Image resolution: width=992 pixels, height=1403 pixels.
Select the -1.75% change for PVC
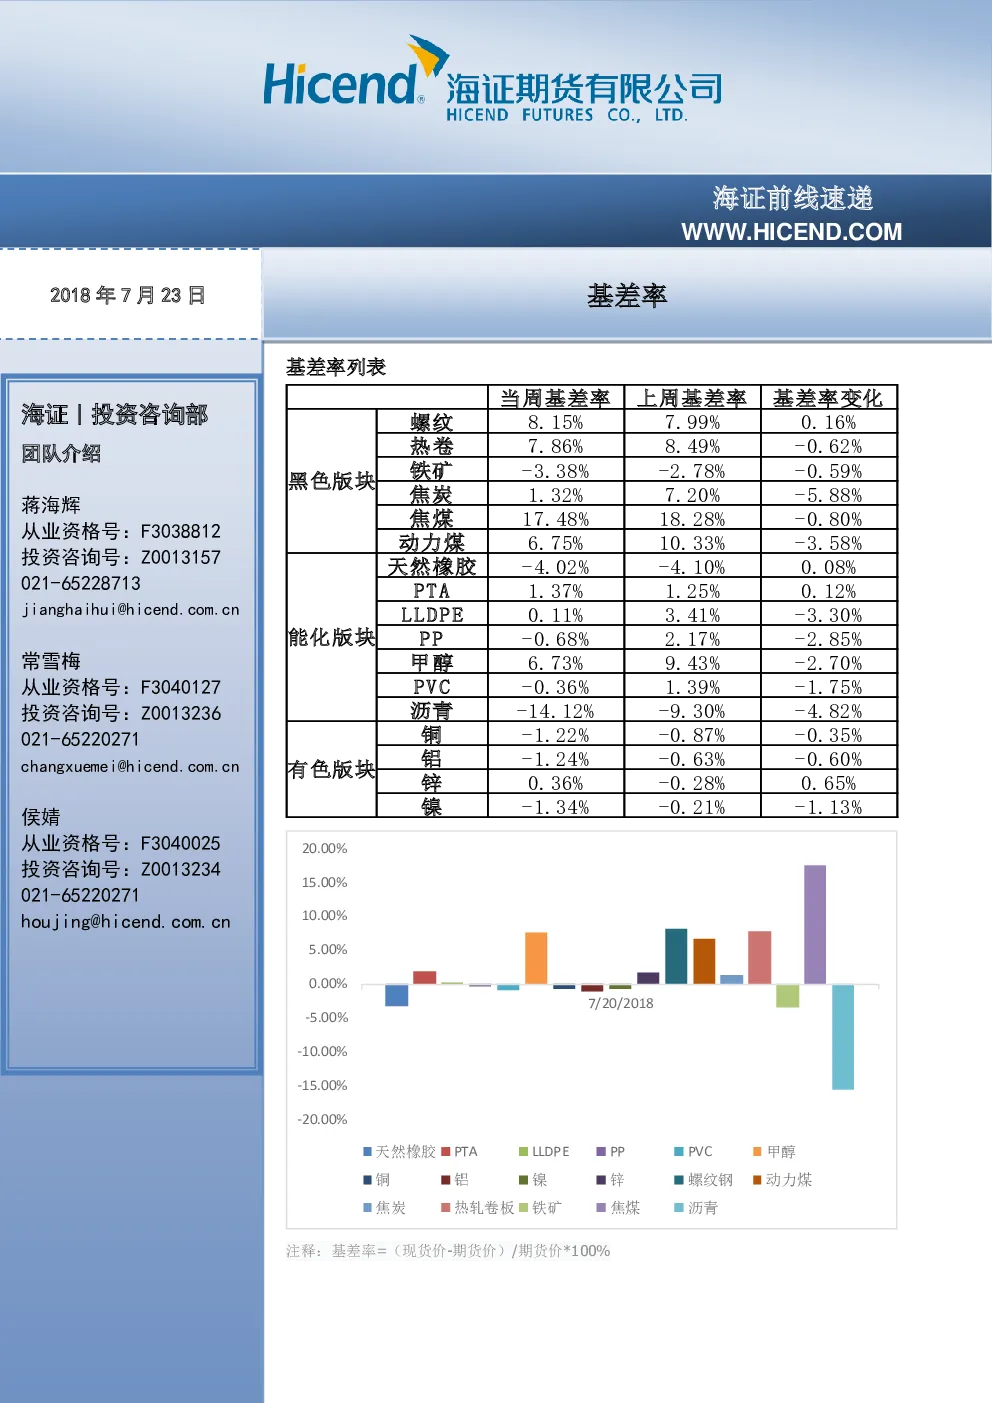coord(828,687)
